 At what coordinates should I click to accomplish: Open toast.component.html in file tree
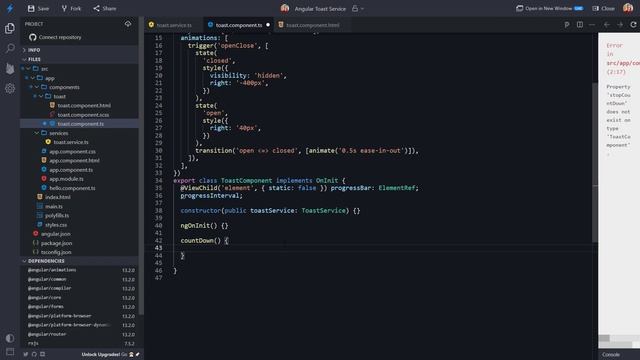[84, 105]
